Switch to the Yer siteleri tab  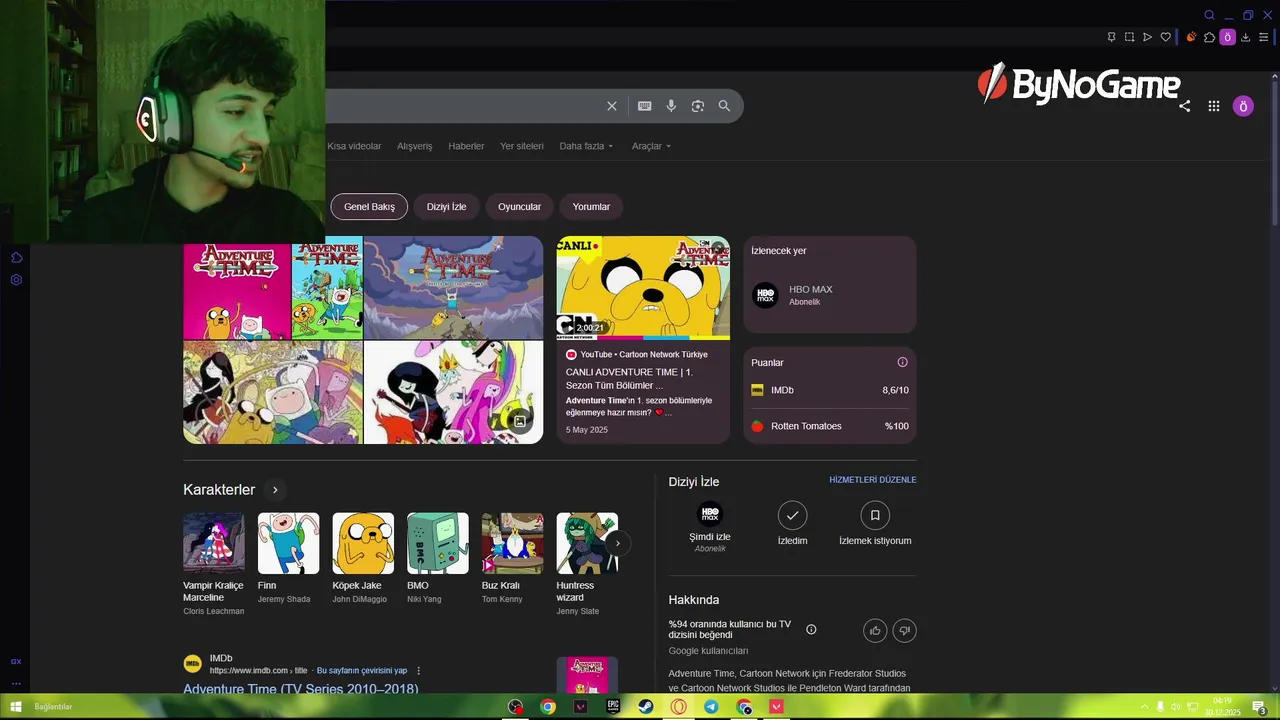point(522,146)
